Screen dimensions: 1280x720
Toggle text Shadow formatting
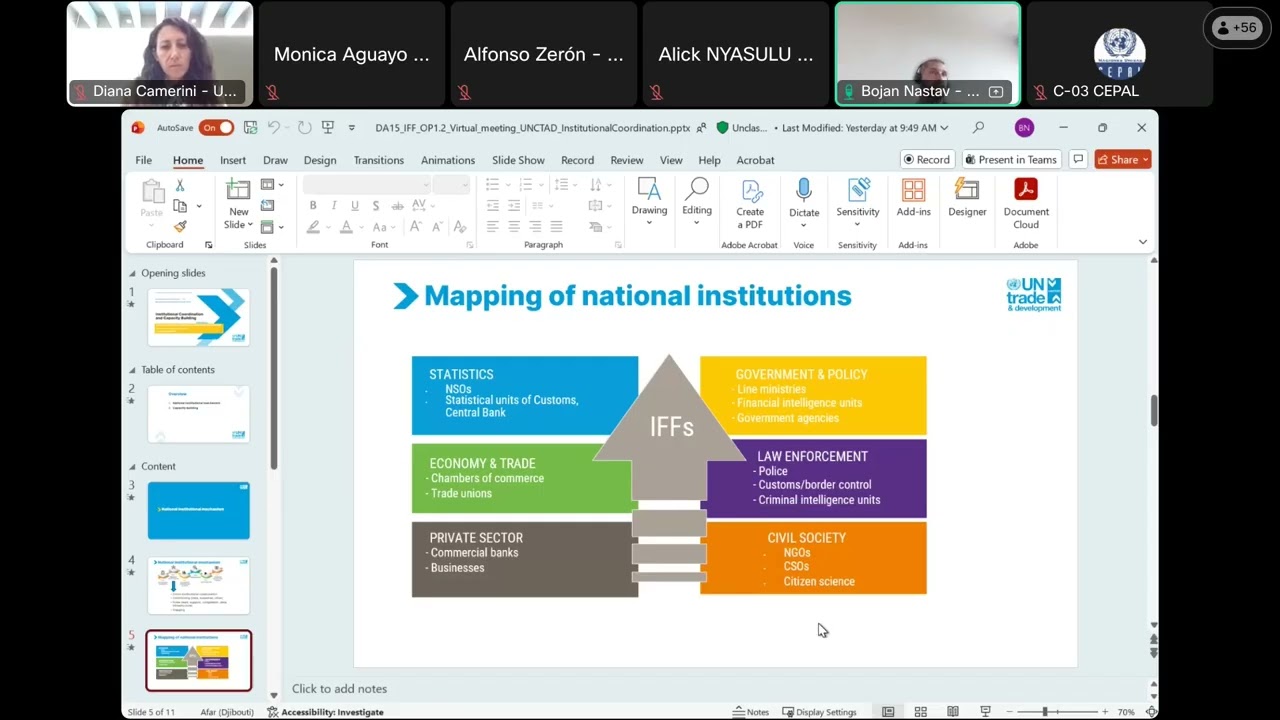coord(376,206)
